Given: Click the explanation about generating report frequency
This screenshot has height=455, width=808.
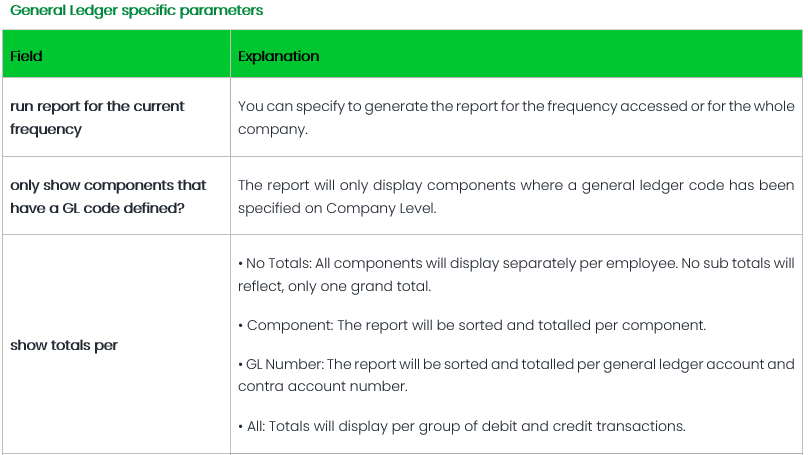Looking at the screenshot, I should tap(516, 117).
